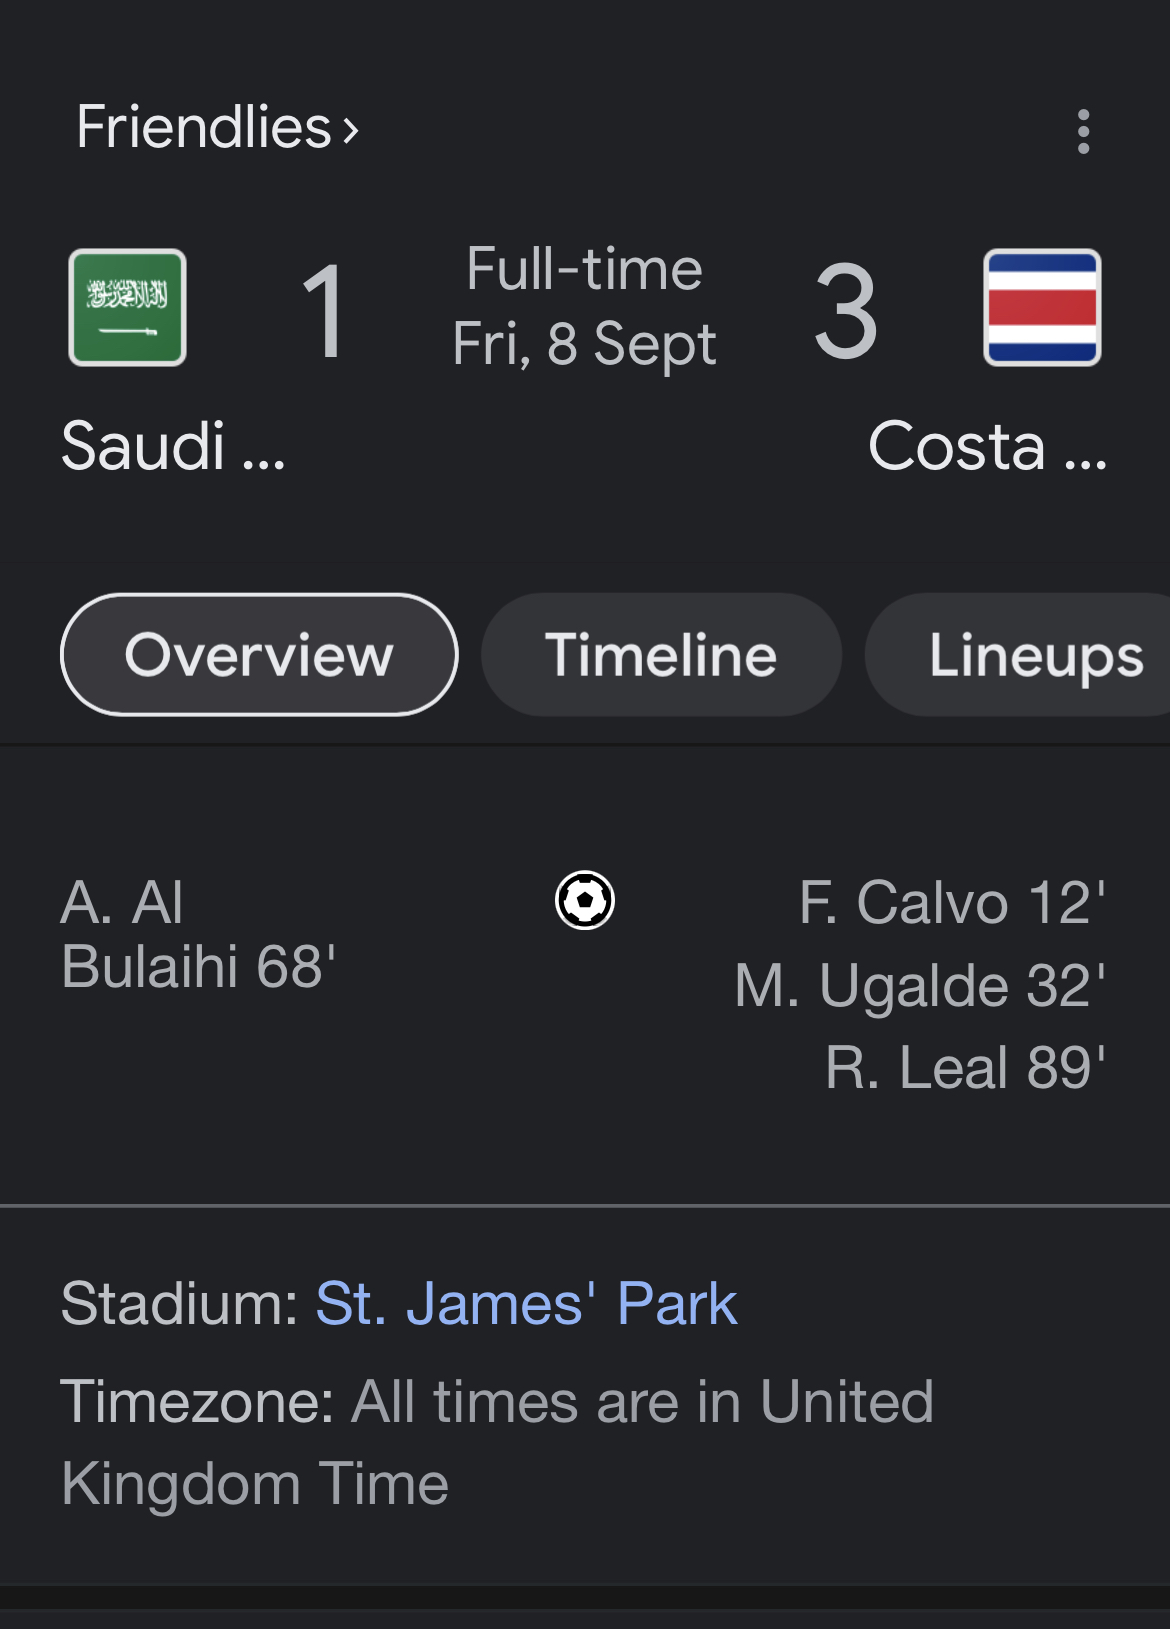Tap the Saudi Arabia flag icon
The image size is (1170, 1629).
point(127,307)
